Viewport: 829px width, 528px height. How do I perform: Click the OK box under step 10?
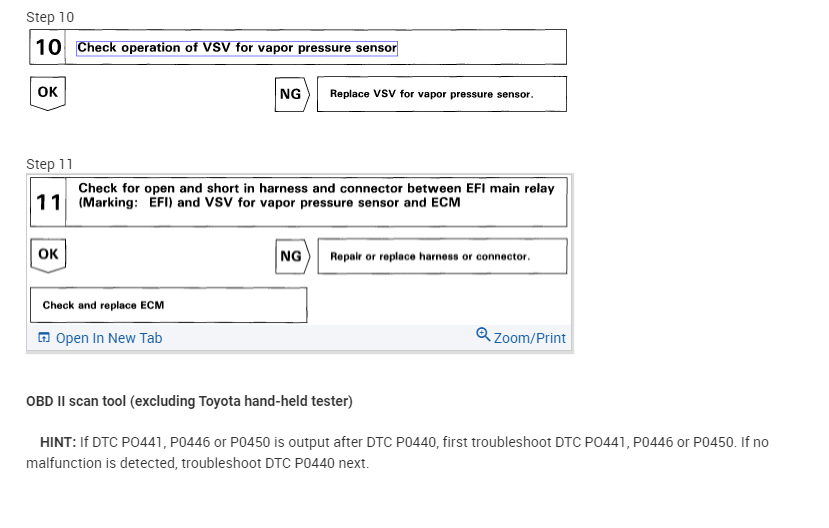[48, 93]
